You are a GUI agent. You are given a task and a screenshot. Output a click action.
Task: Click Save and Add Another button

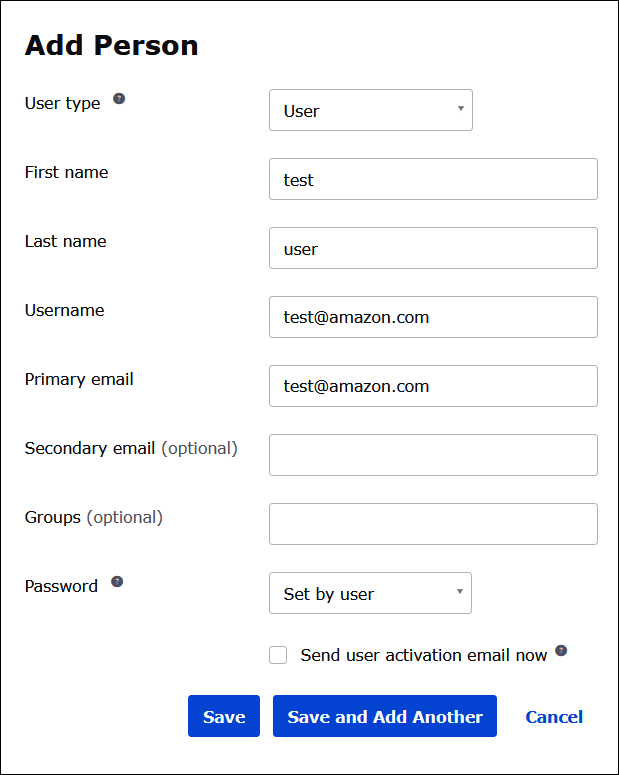pos(384,716)
